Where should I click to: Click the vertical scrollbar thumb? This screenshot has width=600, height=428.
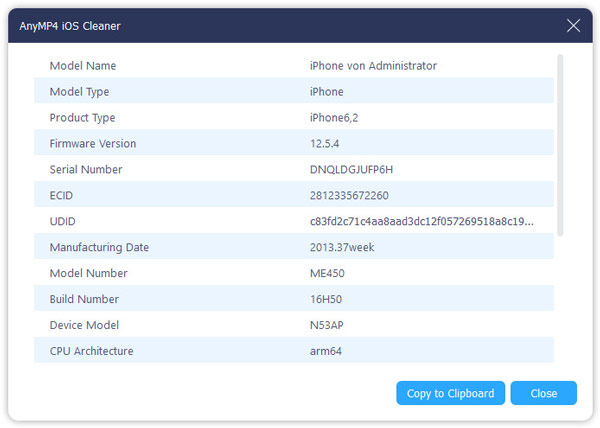(560, 145)
